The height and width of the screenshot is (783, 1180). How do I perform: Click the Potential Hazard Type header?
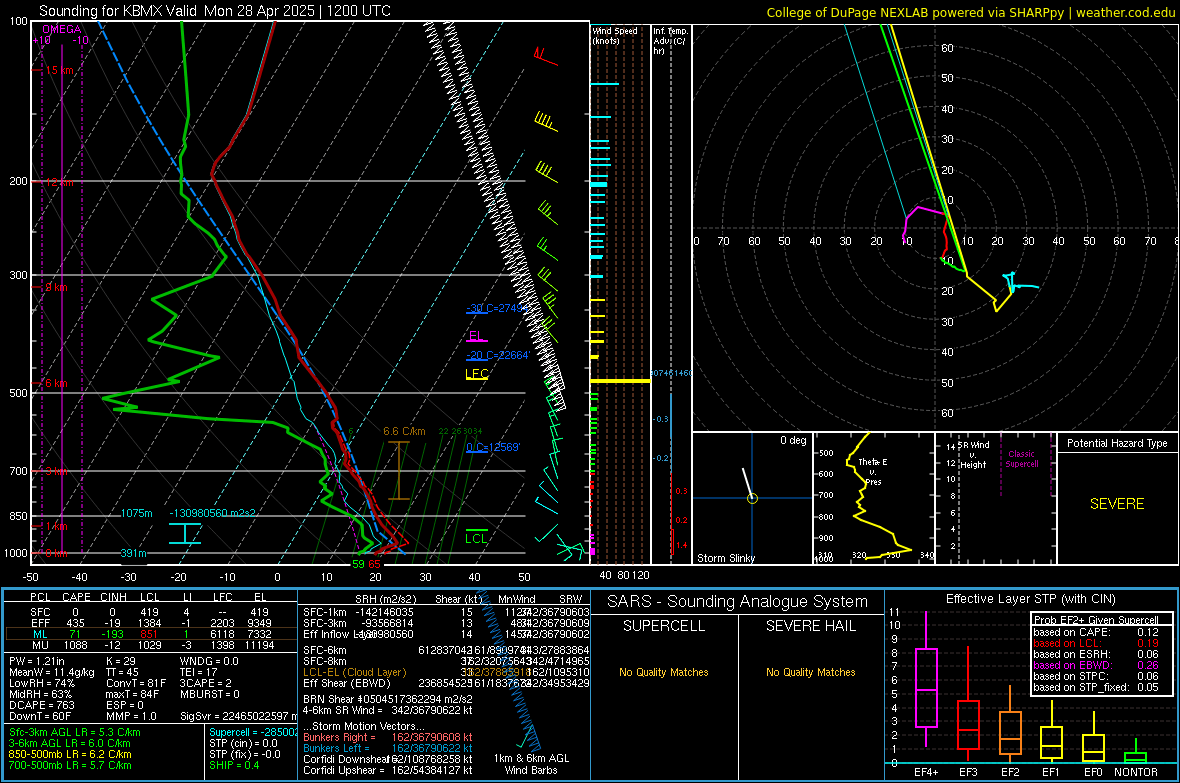(x=1117, y=443)
